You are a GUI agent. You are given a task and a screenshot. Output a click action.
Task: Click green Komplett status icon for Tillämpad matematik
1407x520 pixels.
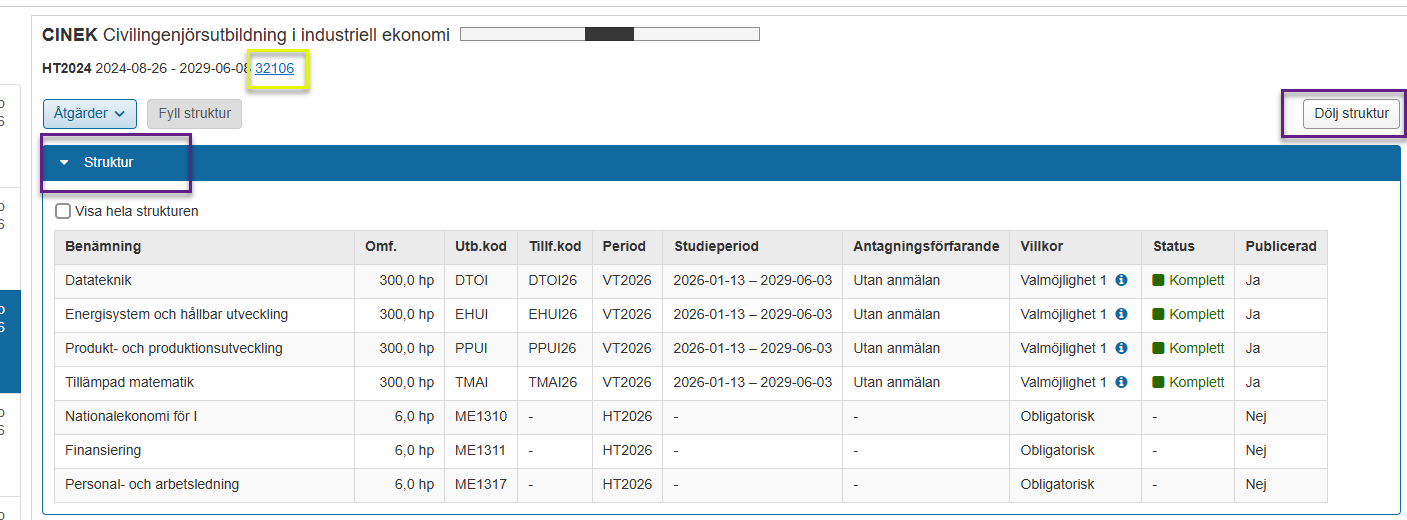[x=1159, y=383]
